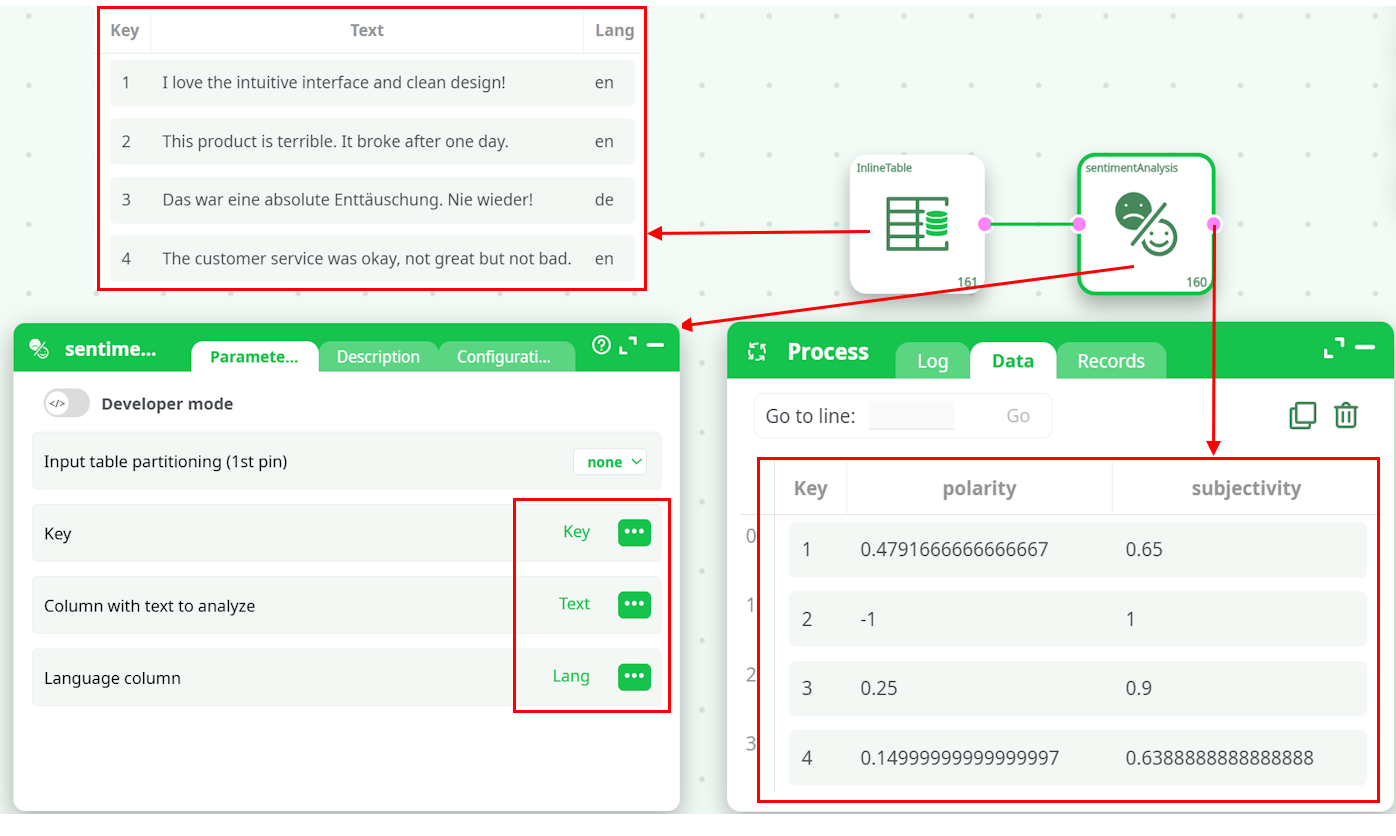Open column picker for Language column
This screenshot has width=1396, height=836.
click(634, 677)
